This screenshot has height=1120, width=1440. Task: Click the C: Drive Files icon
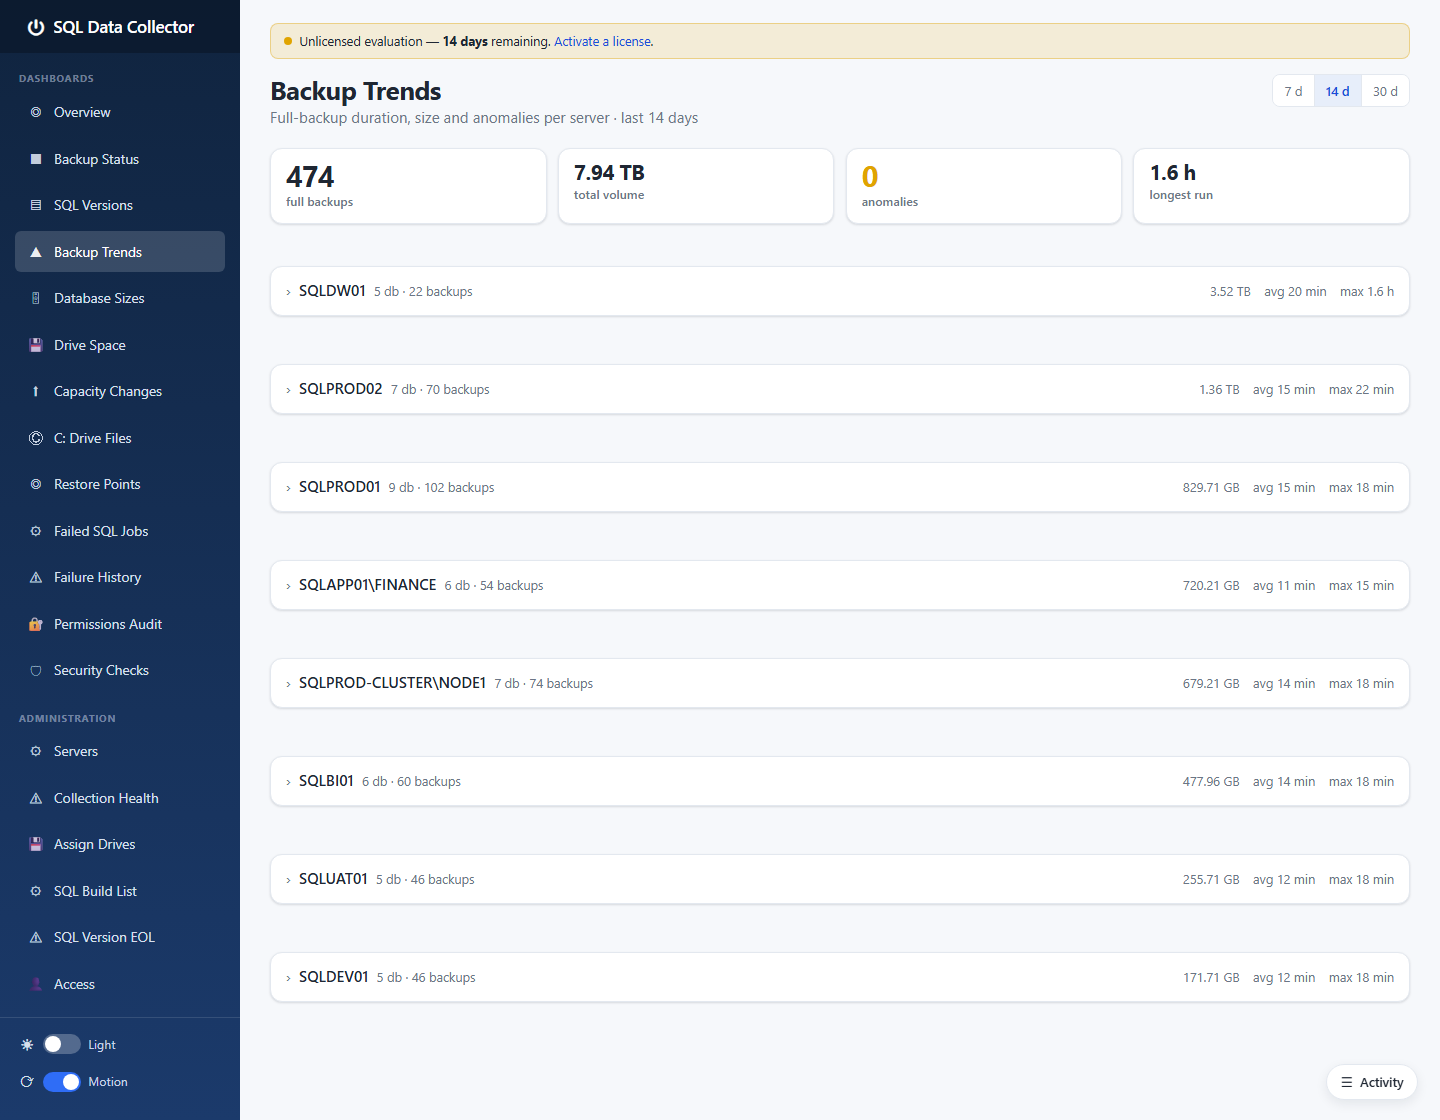pos(36,438)
